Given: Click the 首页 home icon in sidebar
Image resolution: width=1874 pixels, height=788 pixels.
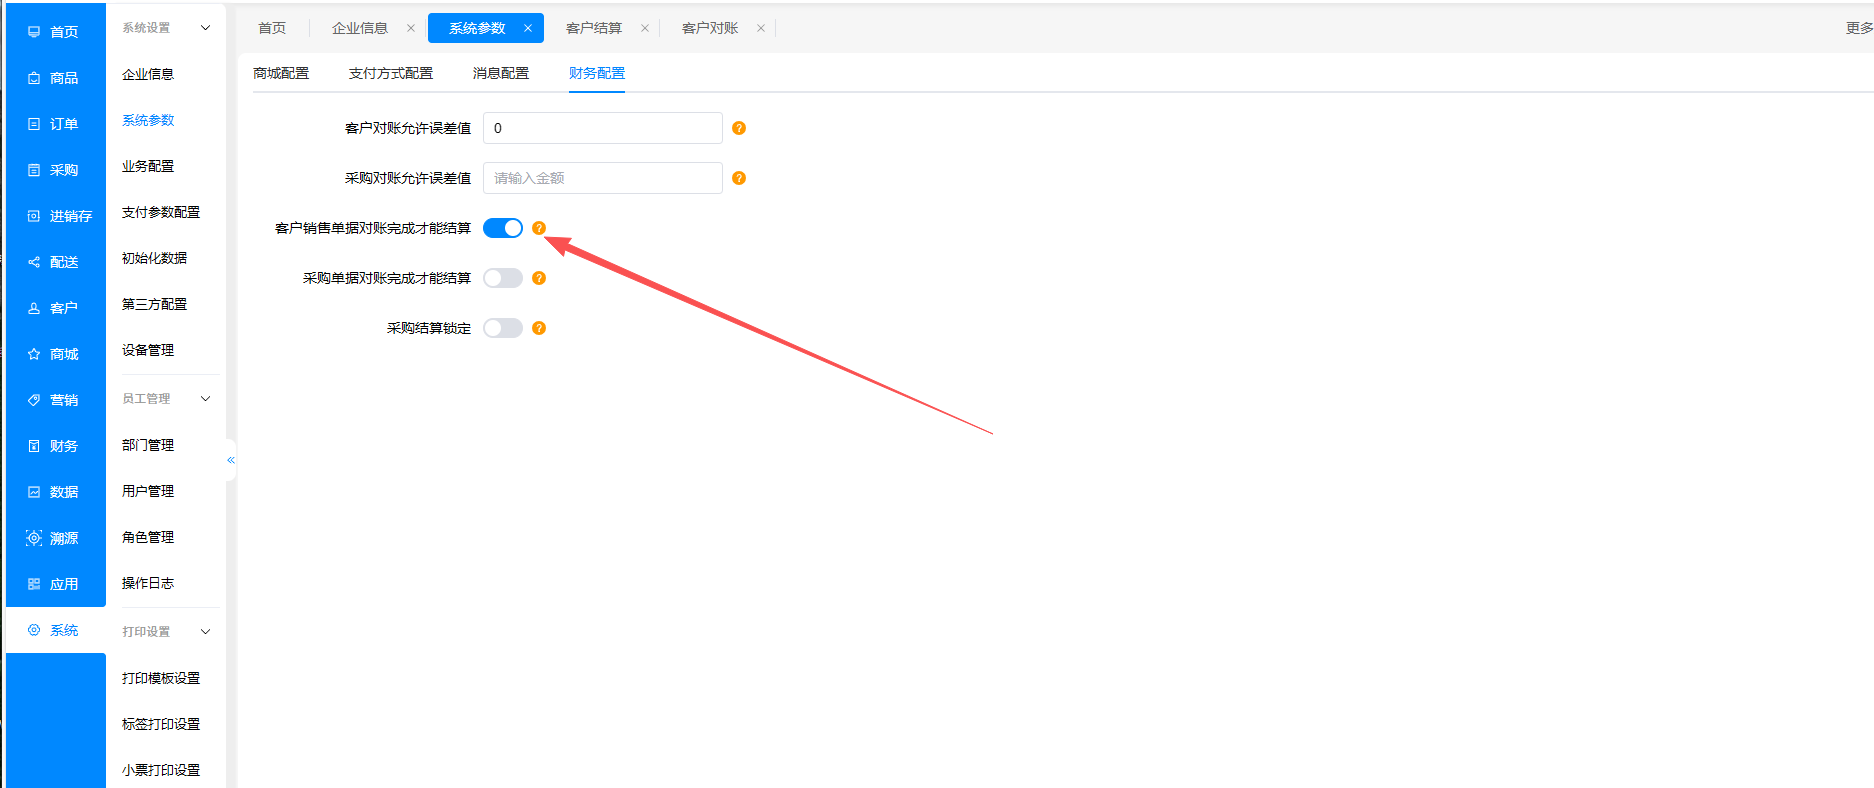Looking at the screenshot, I should pyautogui.click(x=34, y=32).
